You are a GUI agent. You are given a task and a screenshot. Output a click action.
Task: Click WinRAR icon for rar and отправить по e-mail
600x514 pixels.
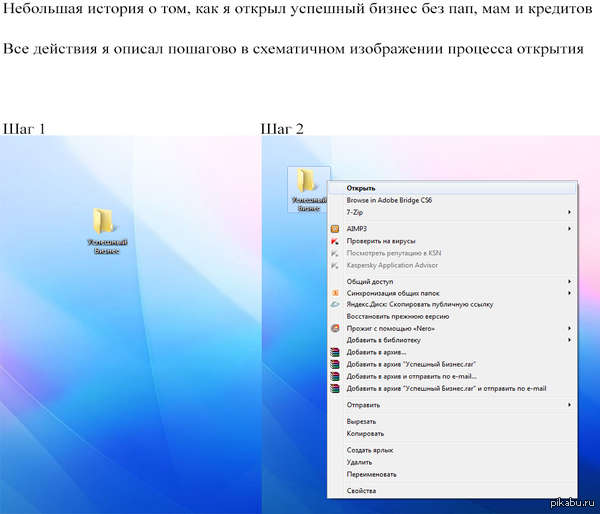click(335, 388)
